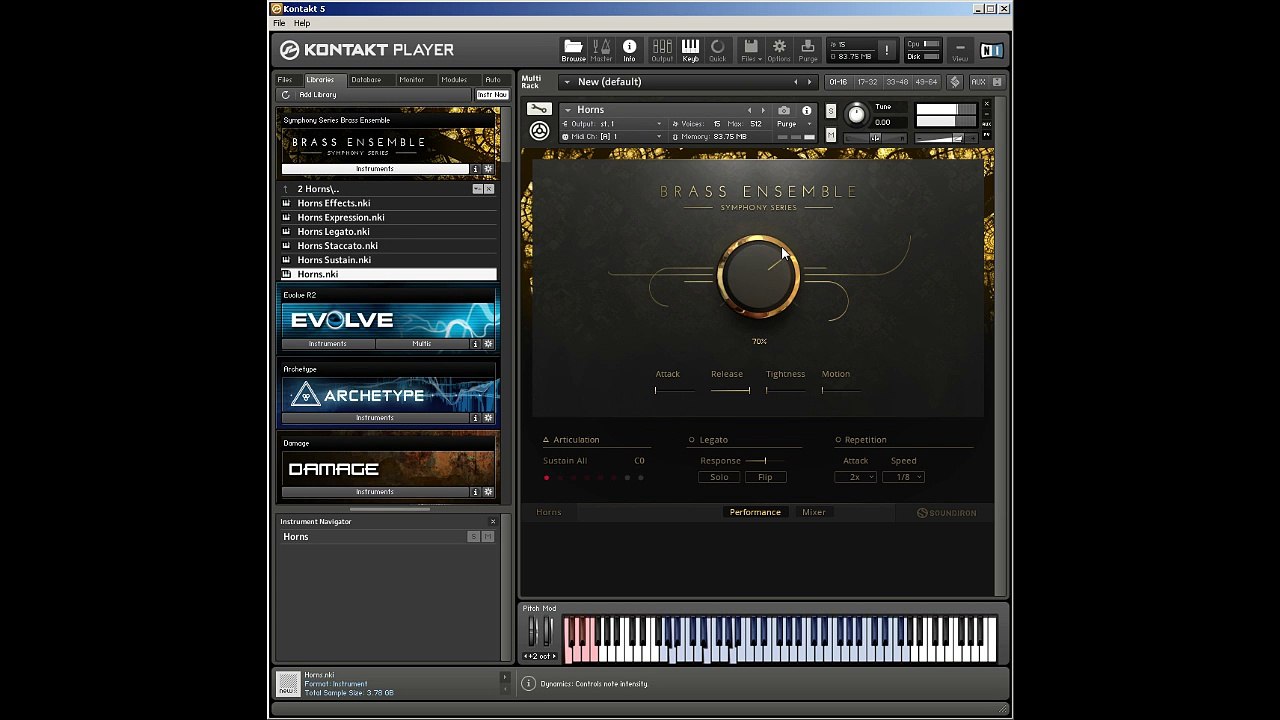Click the Tune knob

pos(856,114)
